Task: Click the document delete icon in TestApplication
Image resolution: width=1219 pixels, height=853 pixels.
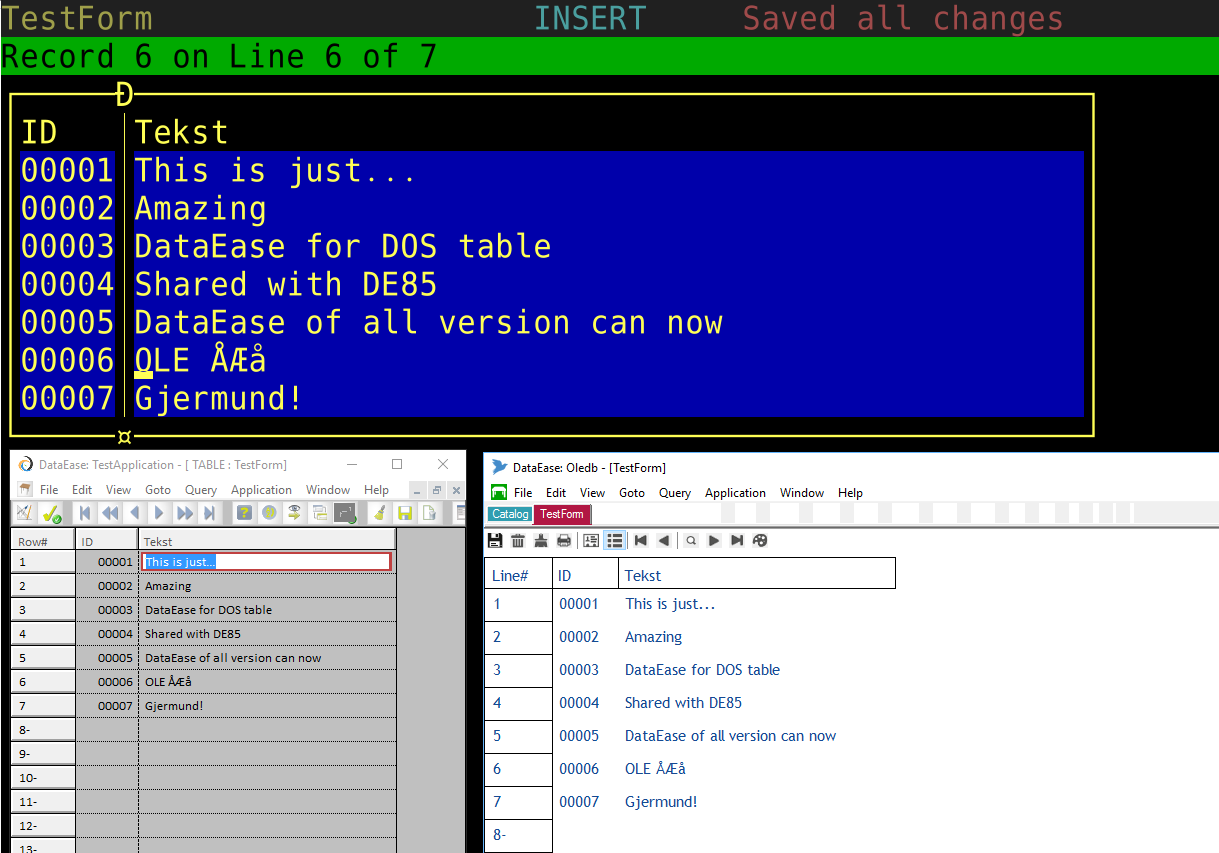Action: pos(429,513)
